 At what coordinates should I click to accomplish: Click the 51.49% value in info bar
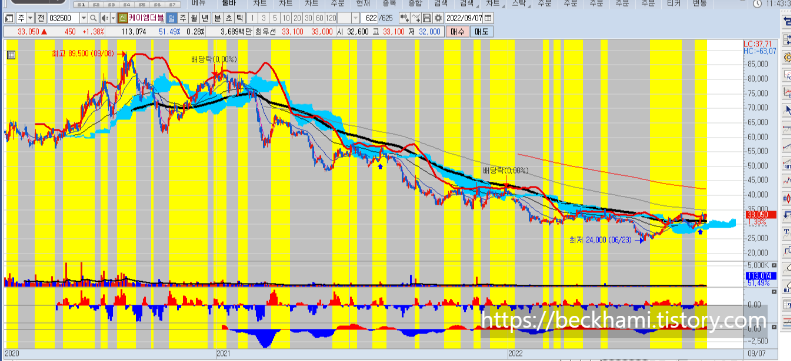169,31
